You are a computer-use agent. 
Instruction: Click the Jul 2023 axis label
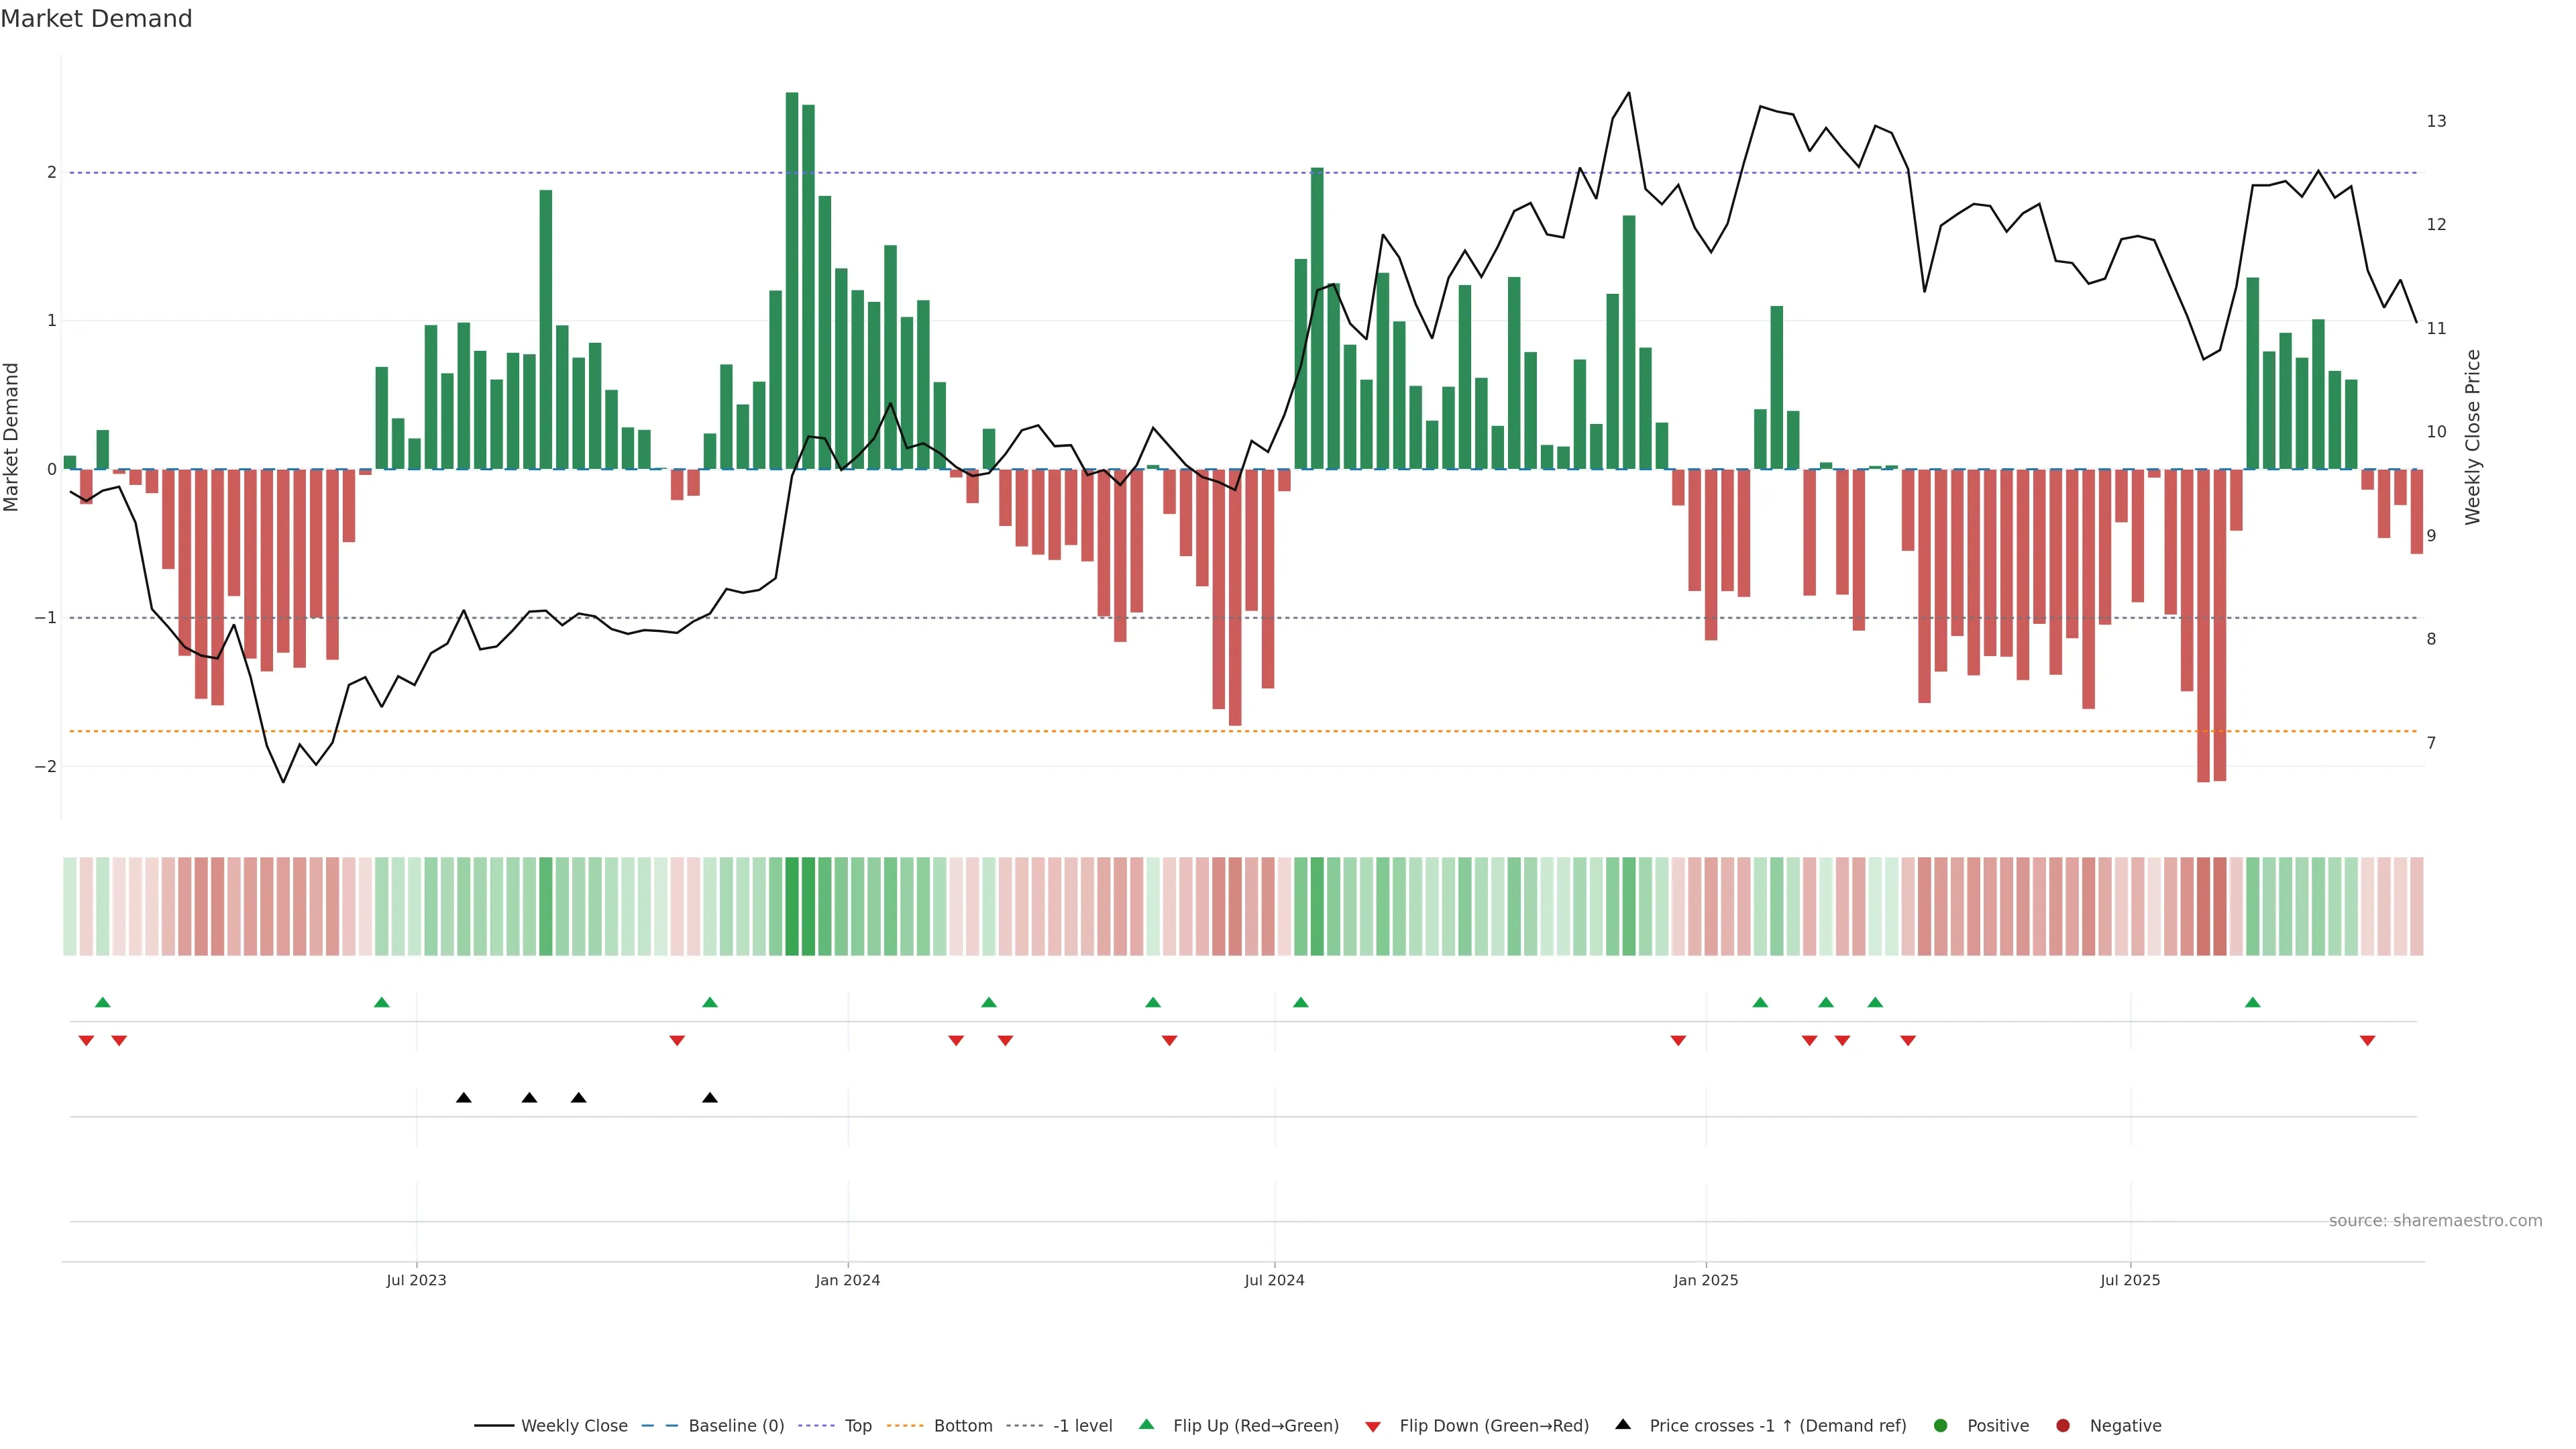[x=416, y=1280]
